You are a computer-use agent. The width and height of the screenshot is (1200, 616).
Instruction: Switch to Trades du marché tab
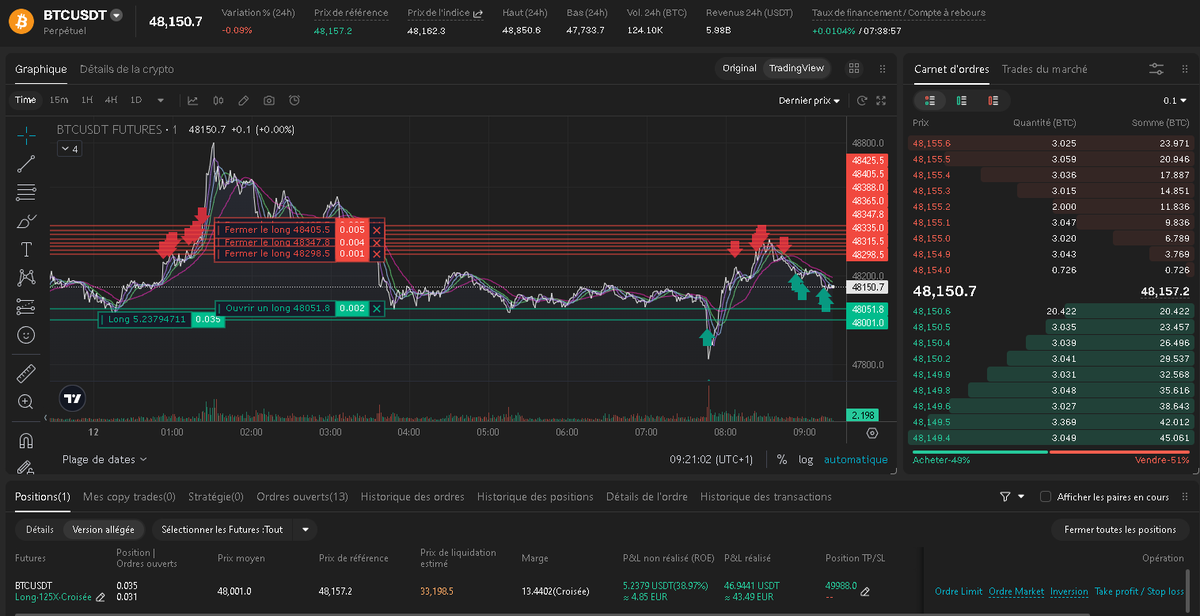(1045, 69)
